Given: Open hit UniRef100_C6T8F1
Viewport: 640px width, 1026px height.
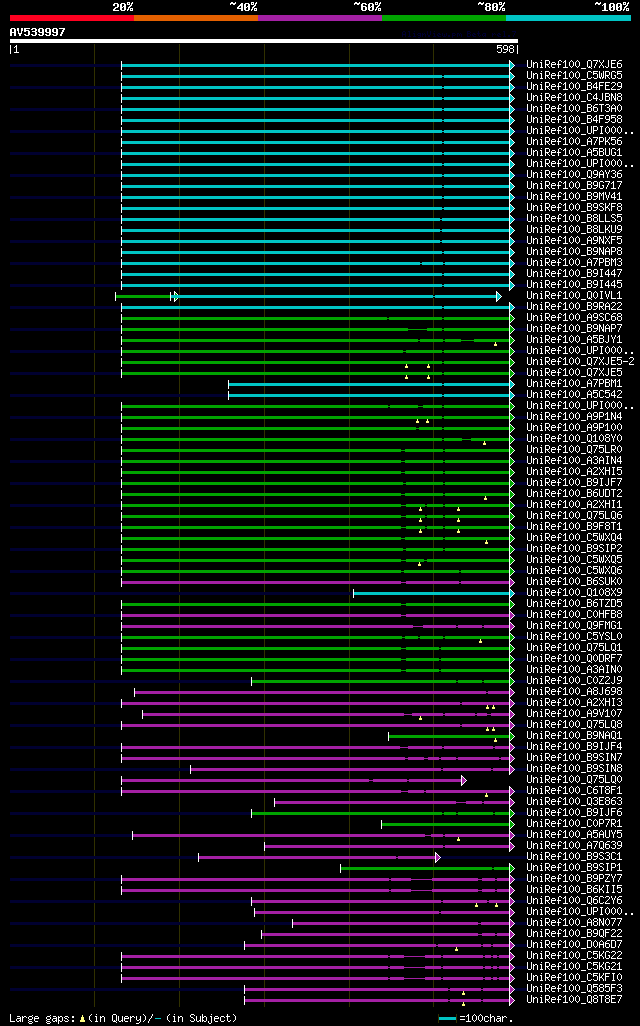Looking at the screenshot, I should coord(575,790).
